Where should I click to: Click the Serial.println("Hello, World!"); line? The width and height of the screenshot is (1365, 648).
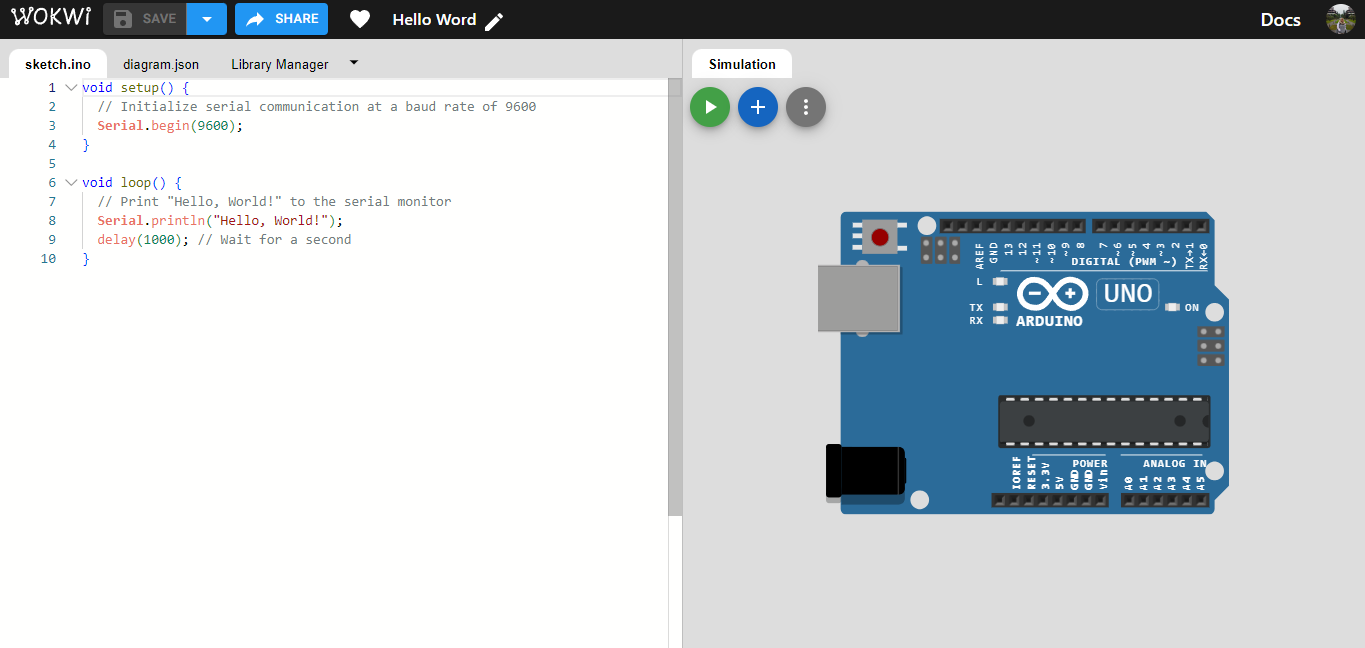point(220,221)
